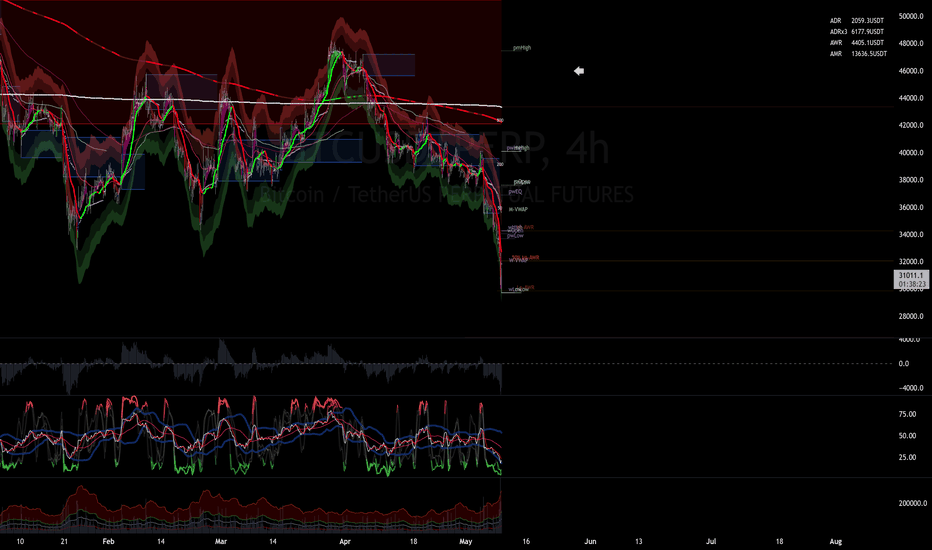Click the 48000.0 price axis label
Viewport: 932px width, 550px height.
click(911, 43)
